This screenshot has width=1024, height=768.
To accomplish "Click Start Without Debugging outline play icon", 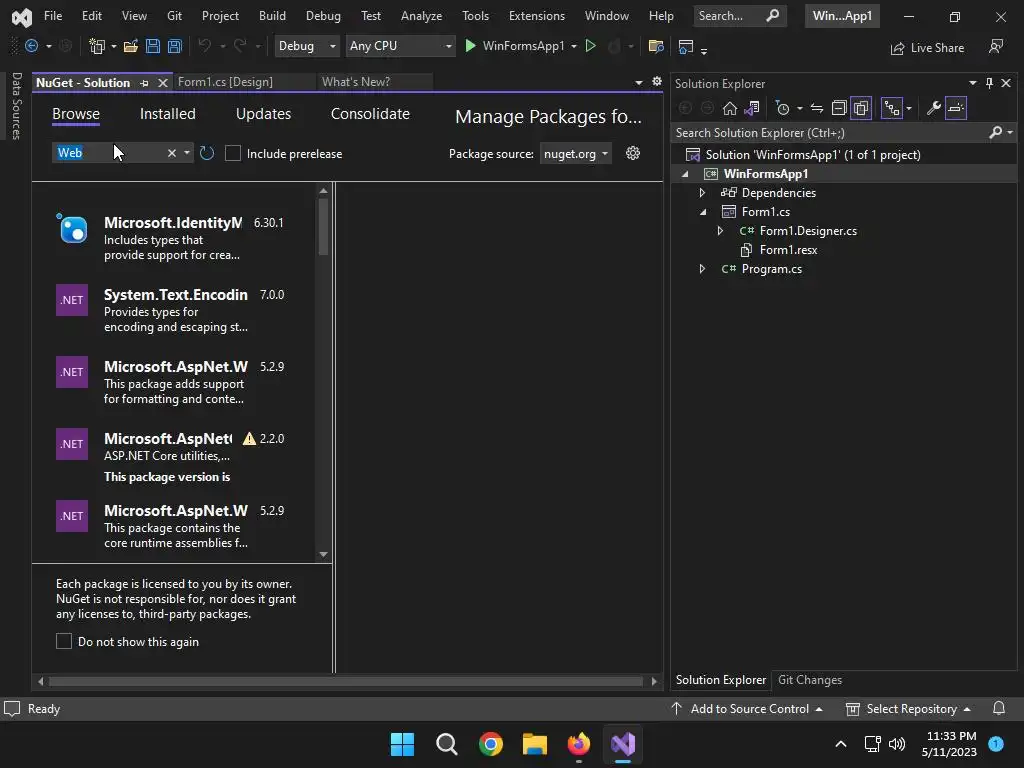I will click(x=590, y=46).
